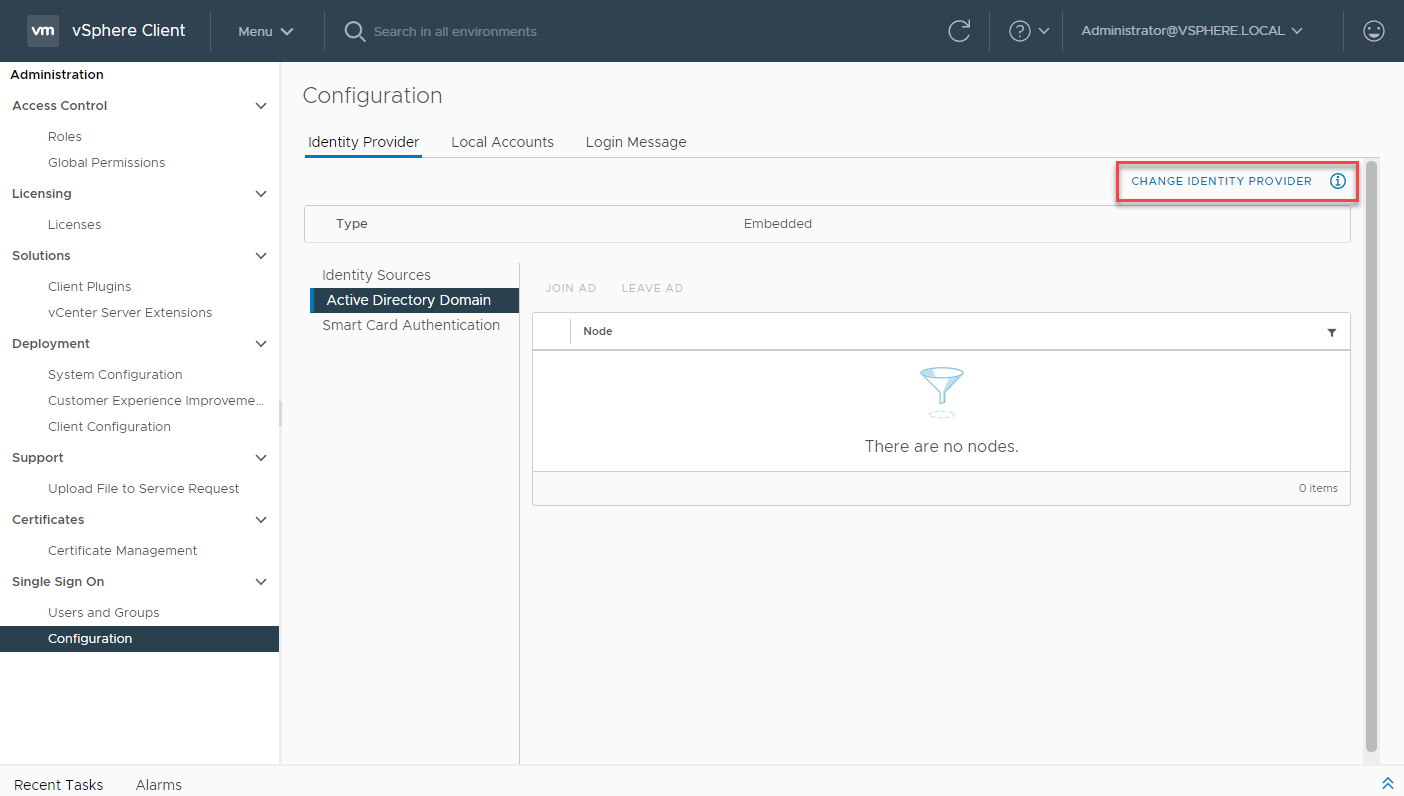Open the Node column filter icon
Viewport: 1404px width, 796px height.
1332,332
